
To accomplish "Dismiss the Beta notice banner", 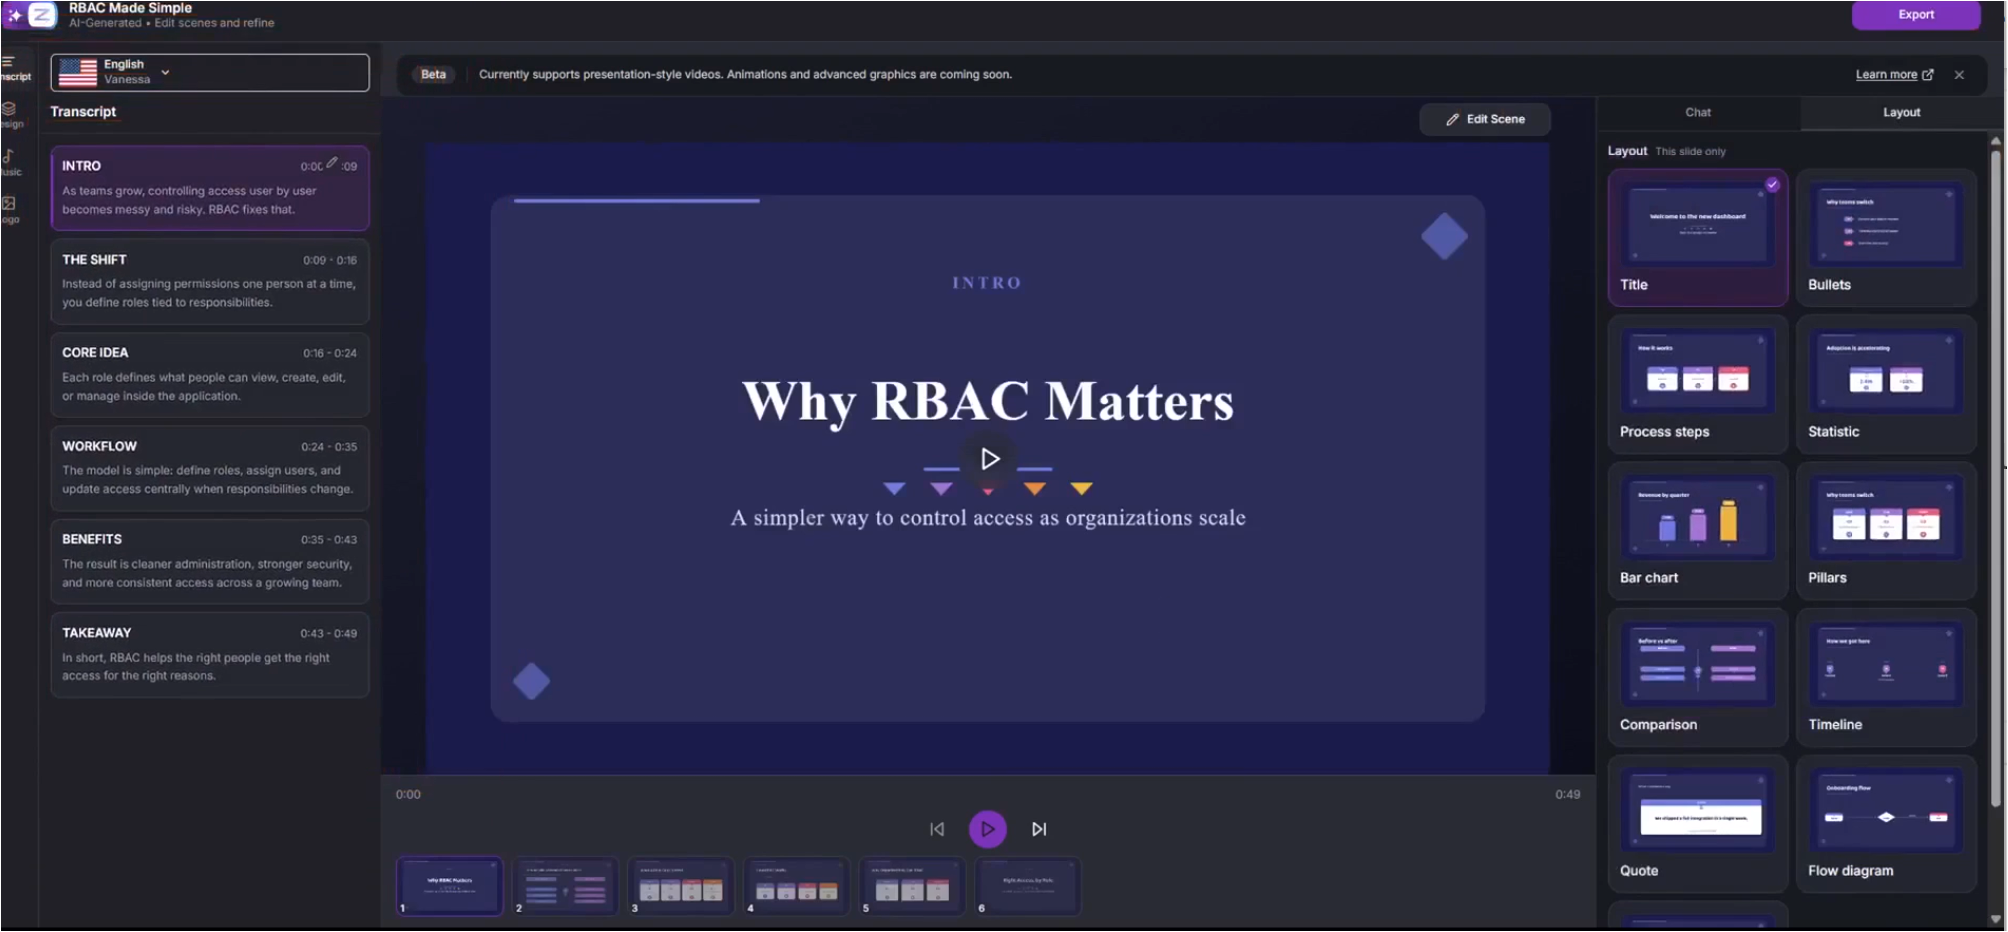I will pyautogui.click(x=1959, y=74).
